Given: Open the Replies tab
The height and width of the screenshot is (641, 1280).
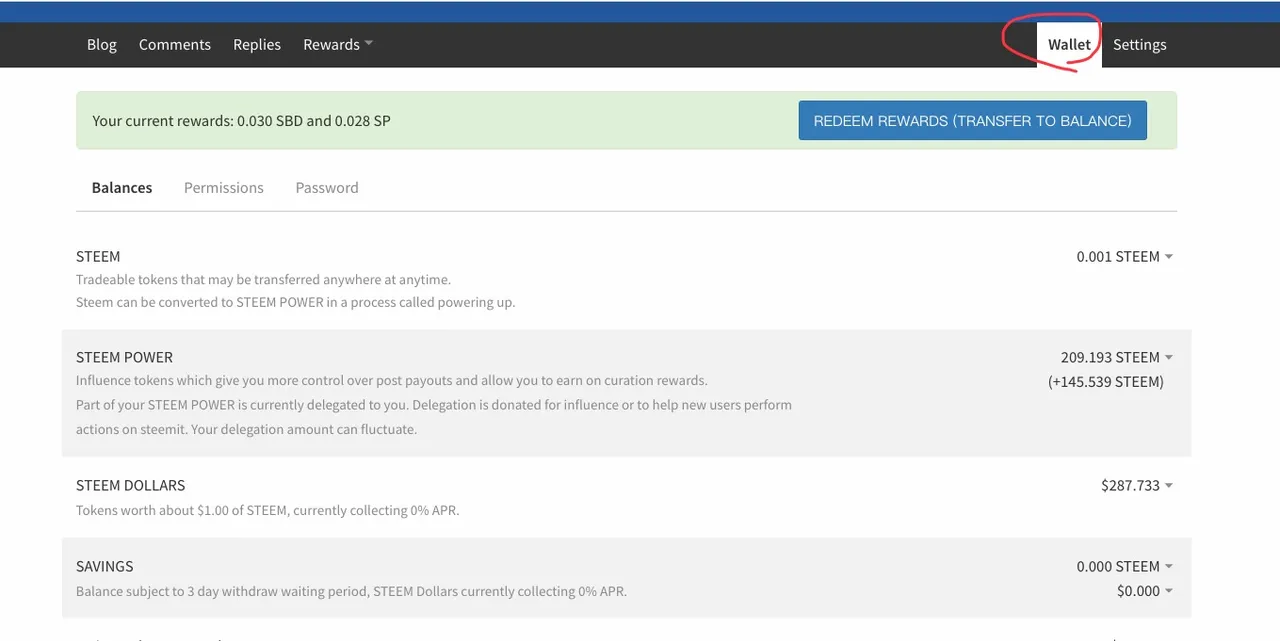Looking at the screenshot, I should click(x=257, y=44).
